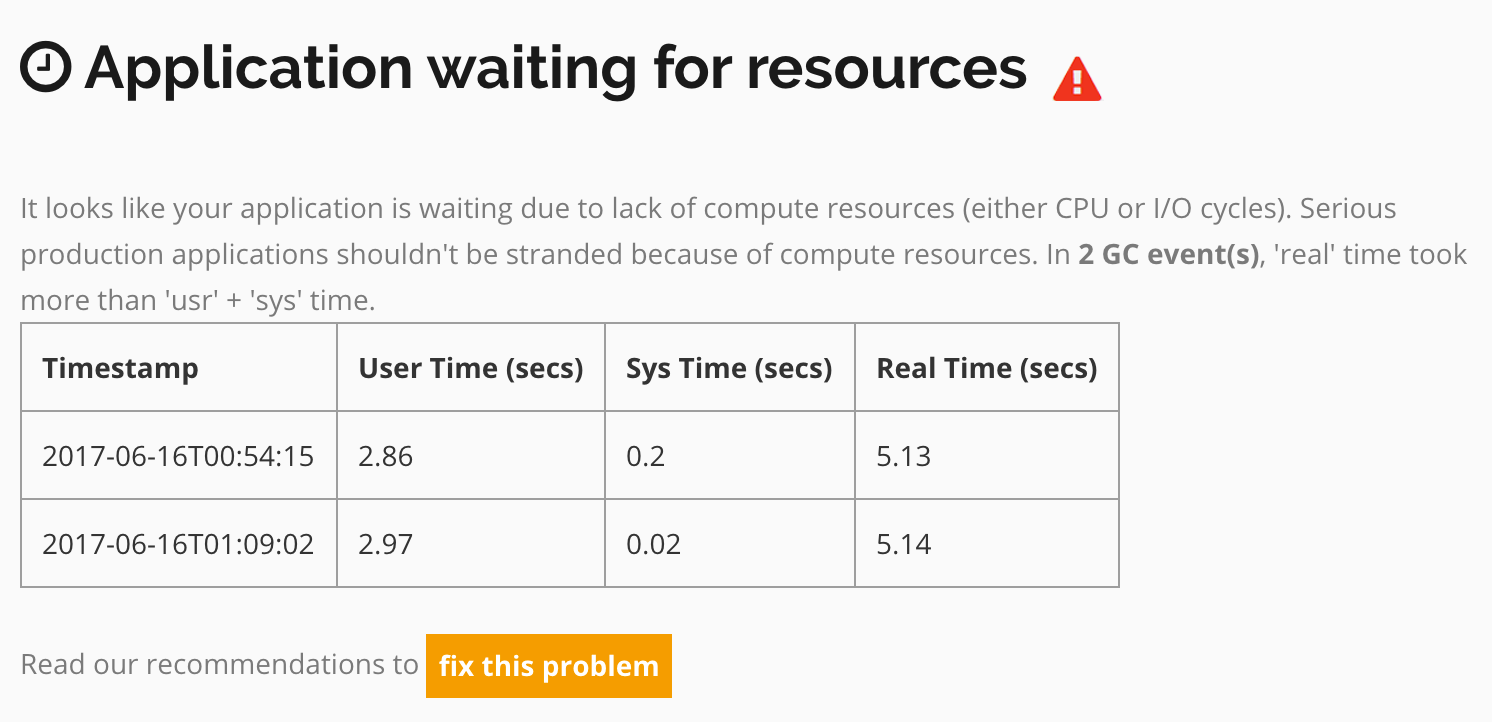Screen dimensions: 1492x722
Task: Click the 'Application waiting for resources' heading
Action: [556, 69]
